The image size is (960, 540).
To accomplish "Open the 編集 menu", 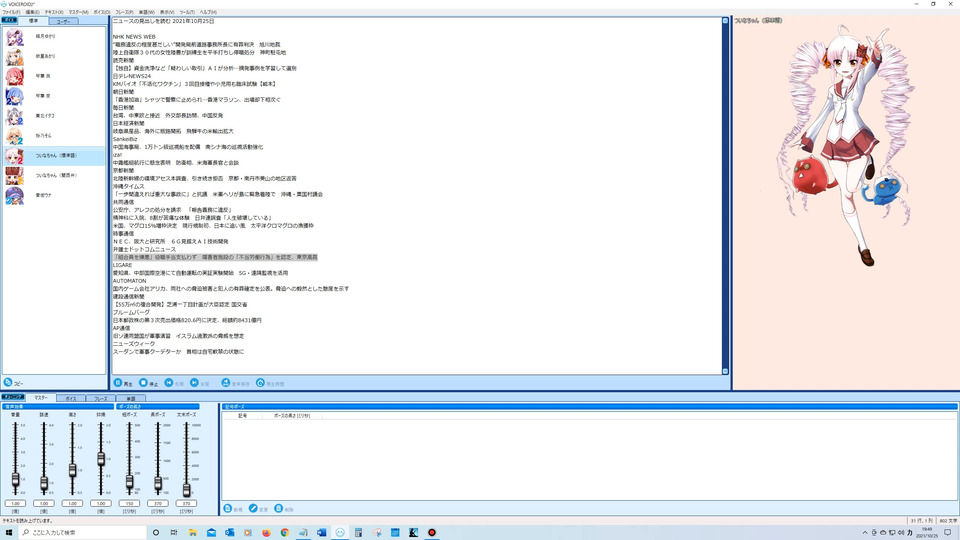I will point(32,12).
